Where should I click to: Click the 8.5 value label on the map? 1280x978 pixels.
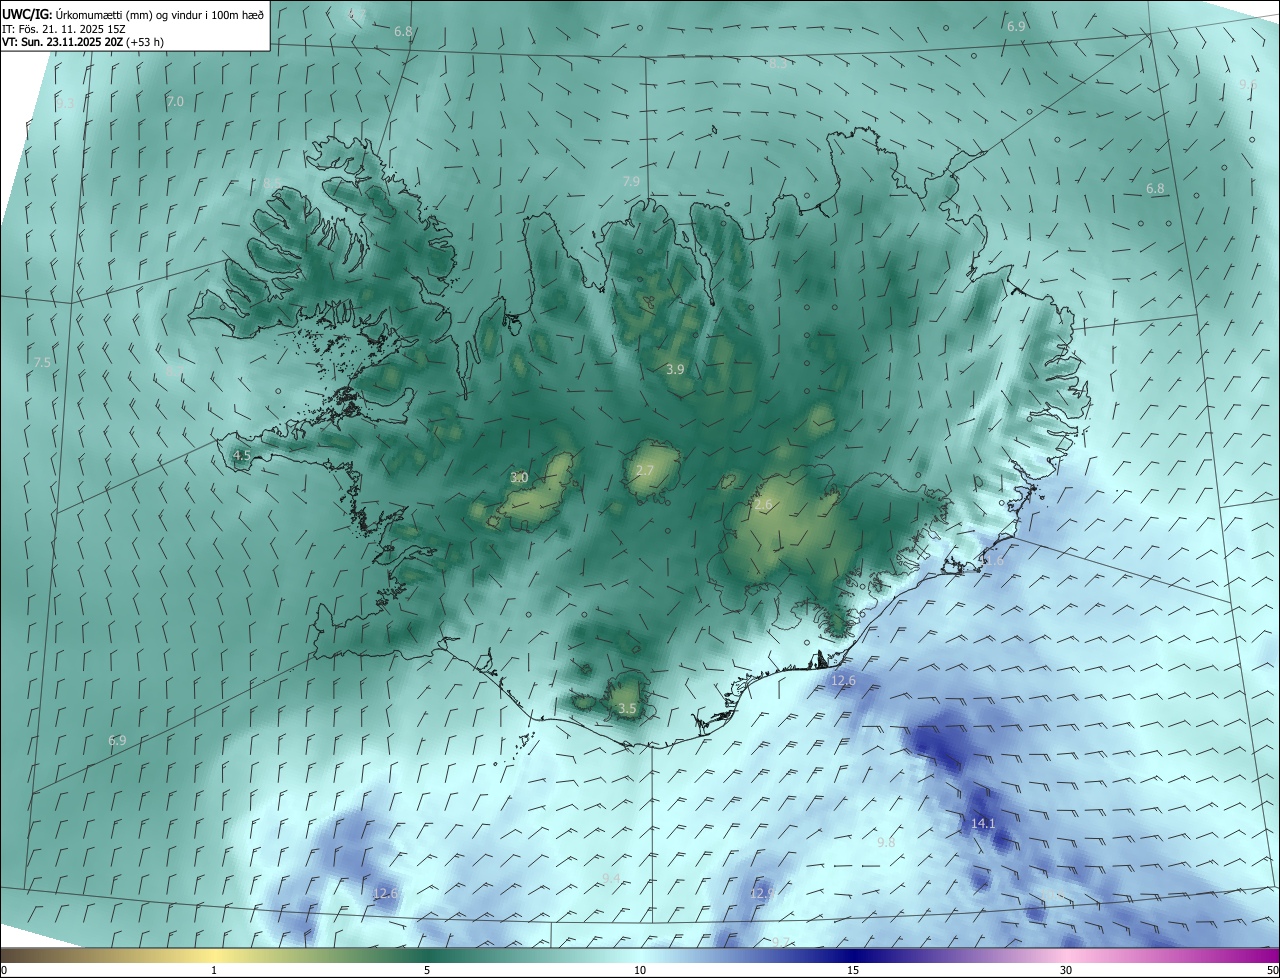pos(272,183)
